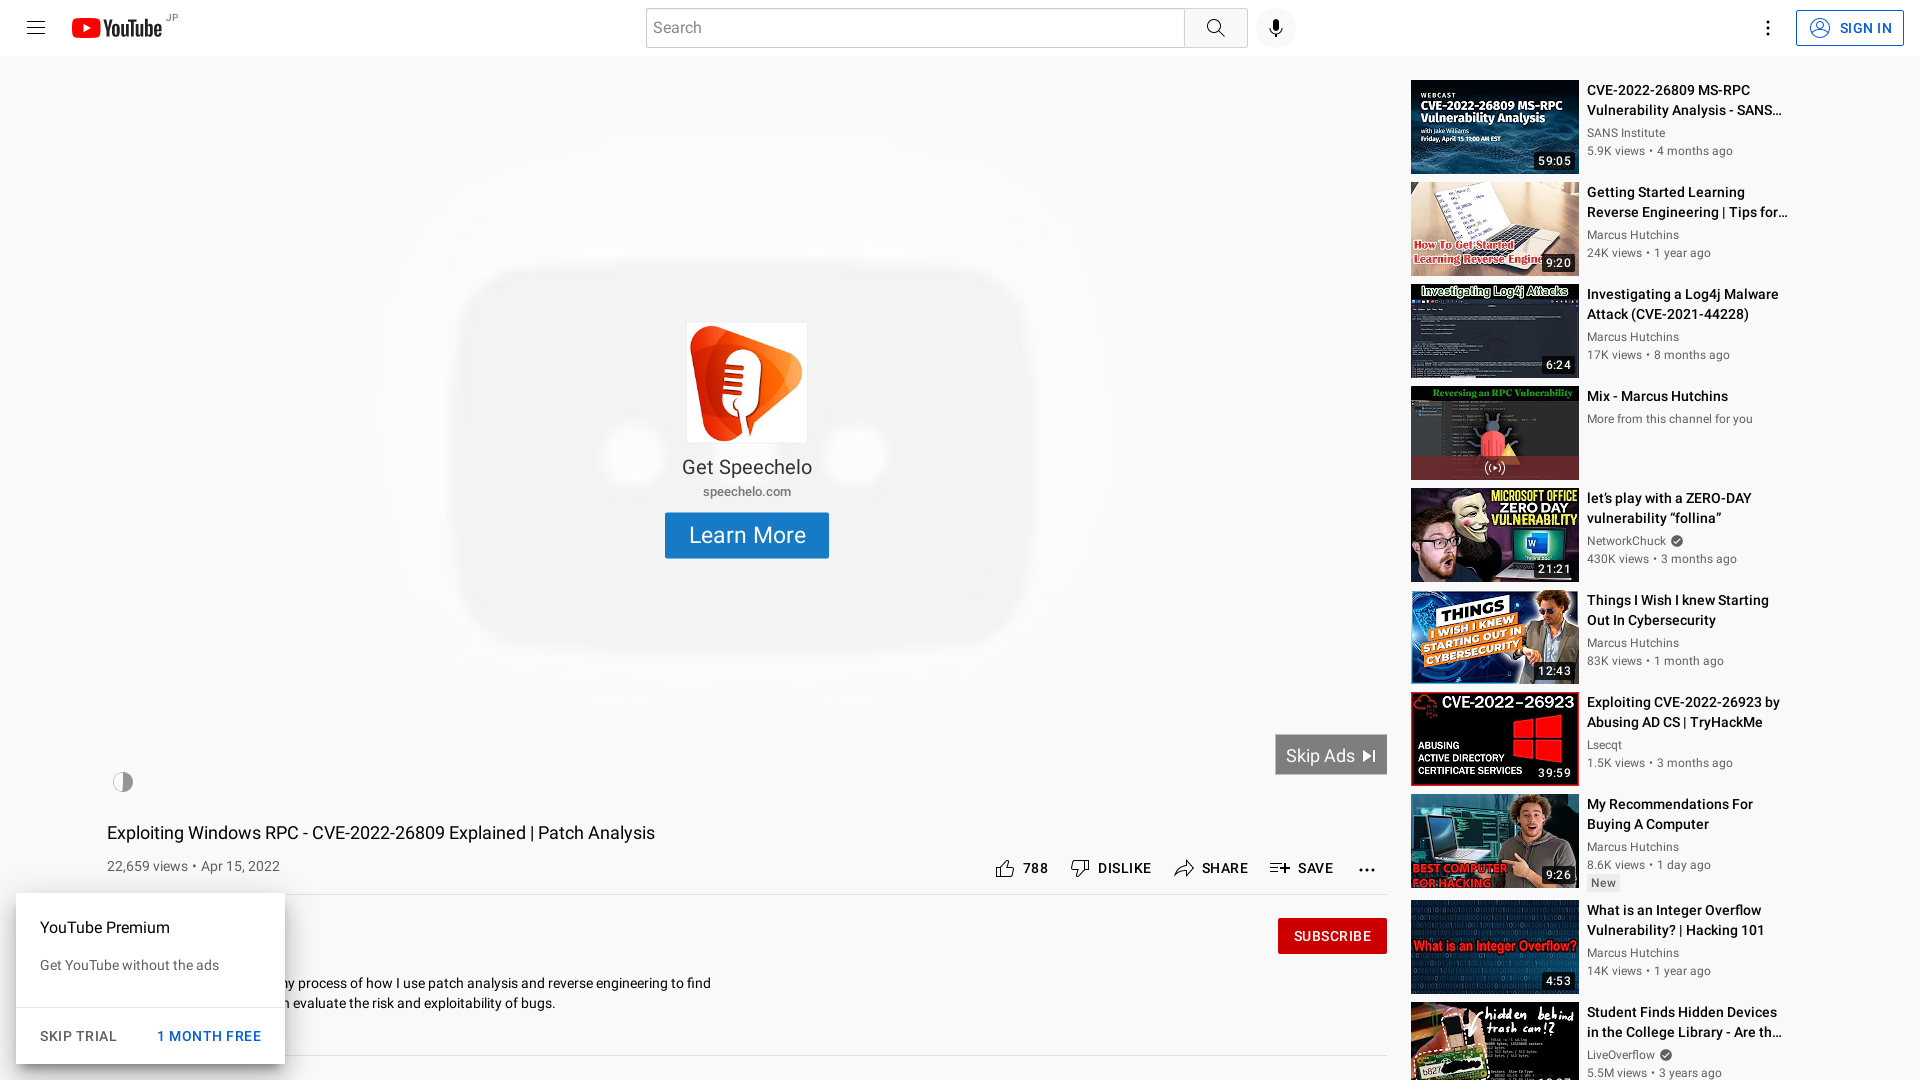Click the 788 like count
Screen dimensions: 1920x1080
pyautogui.click(x=1035, y=868)
